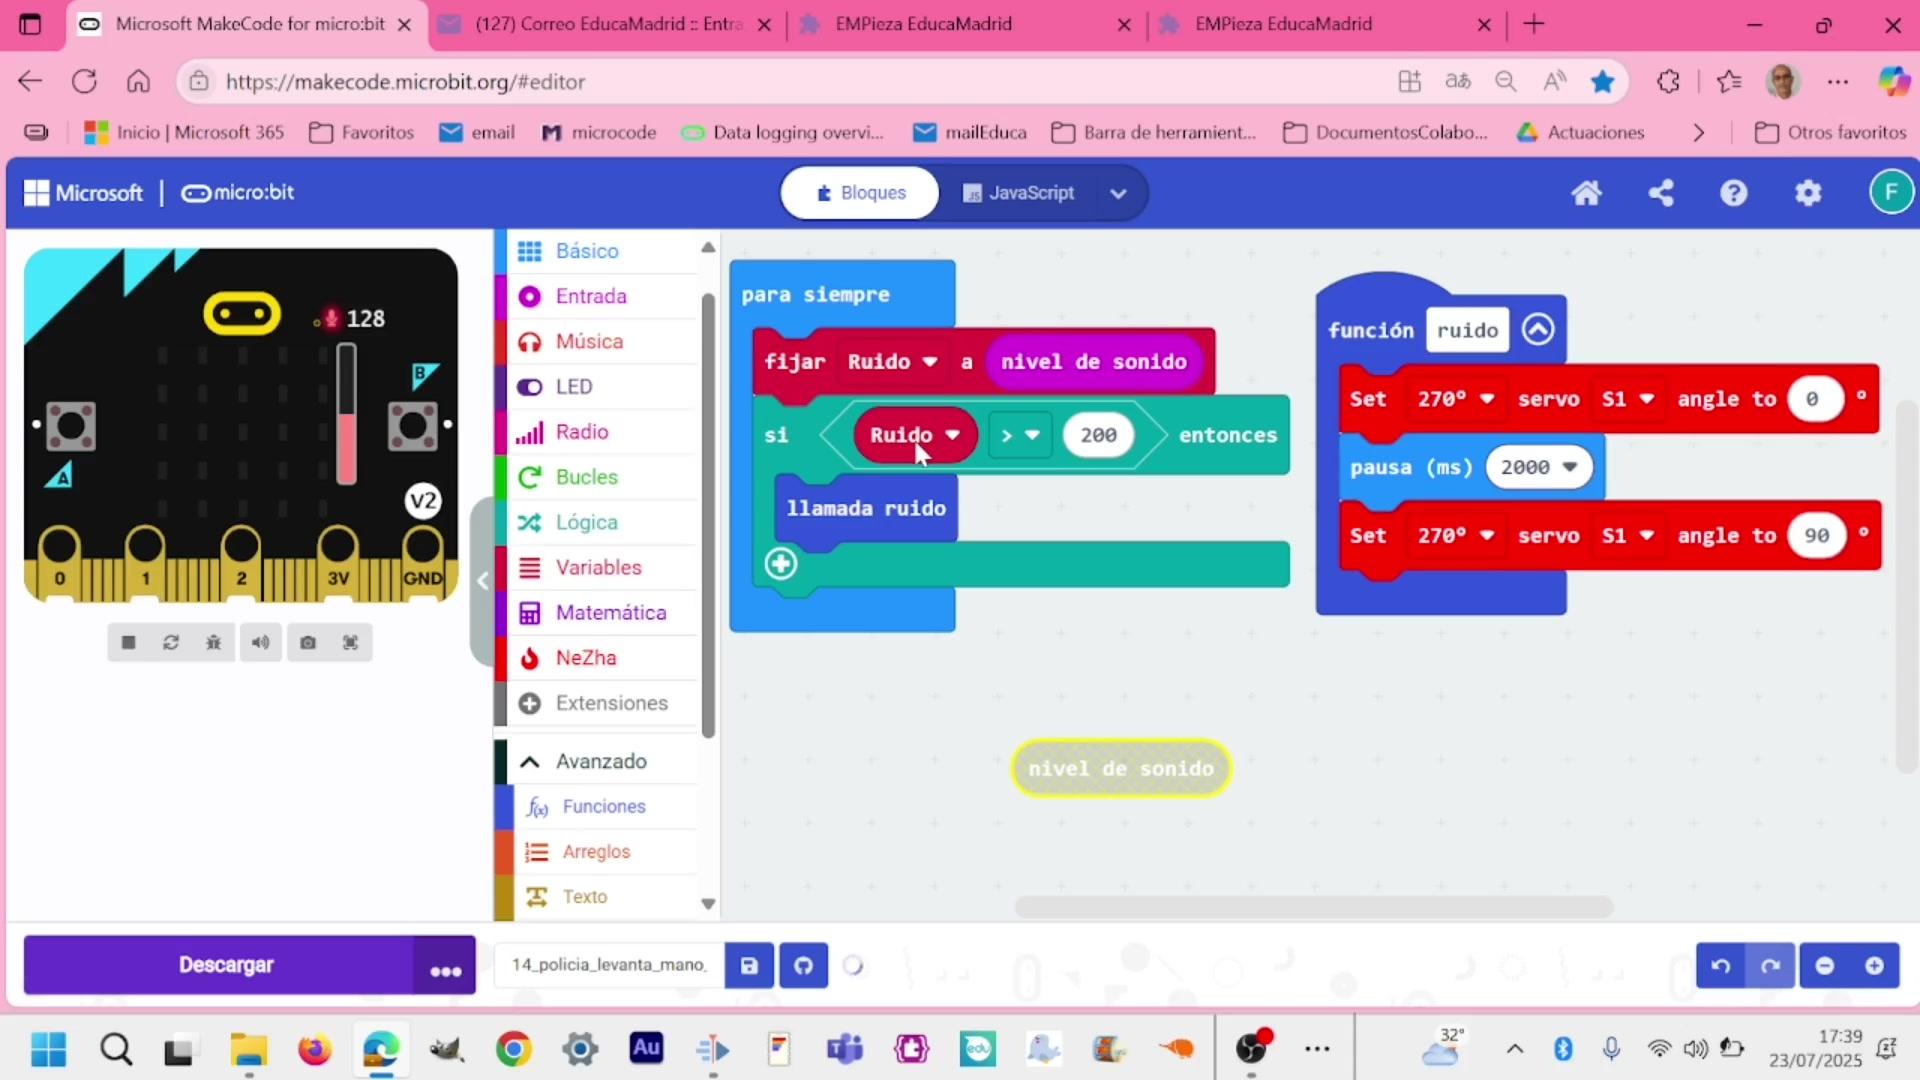Viewport: 1920px width, 1080px height.
Task: Click the Share project icon
Action: click(1661, 193)
